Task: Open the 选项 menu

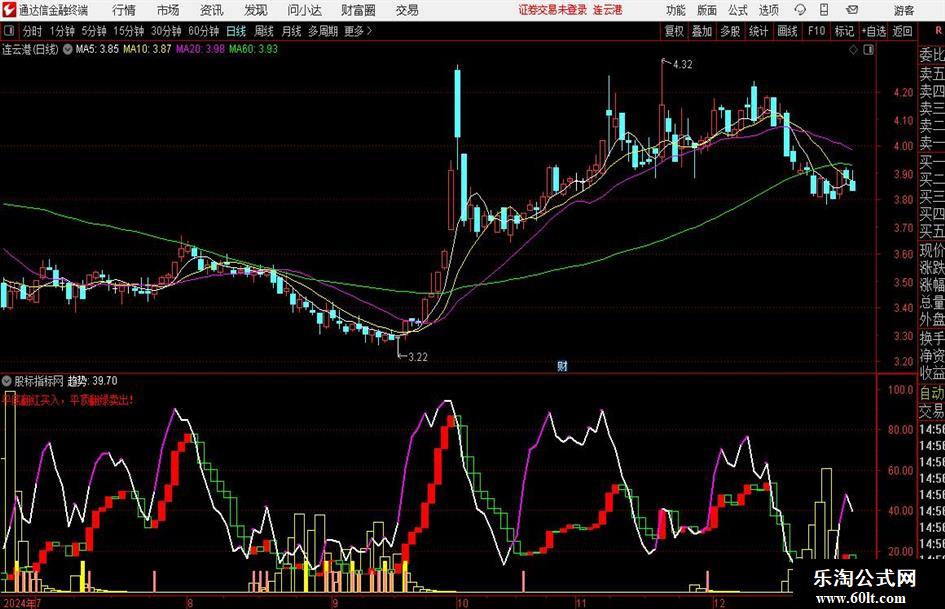Action: pos(768,10)
